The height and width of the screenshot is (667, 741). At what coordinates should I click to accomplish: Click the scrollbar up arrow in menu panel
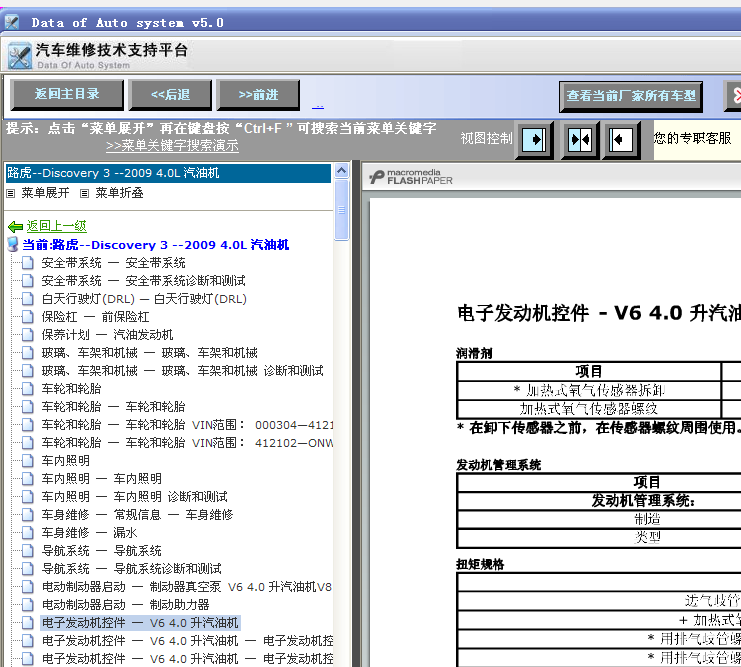(x=342, y=170)
